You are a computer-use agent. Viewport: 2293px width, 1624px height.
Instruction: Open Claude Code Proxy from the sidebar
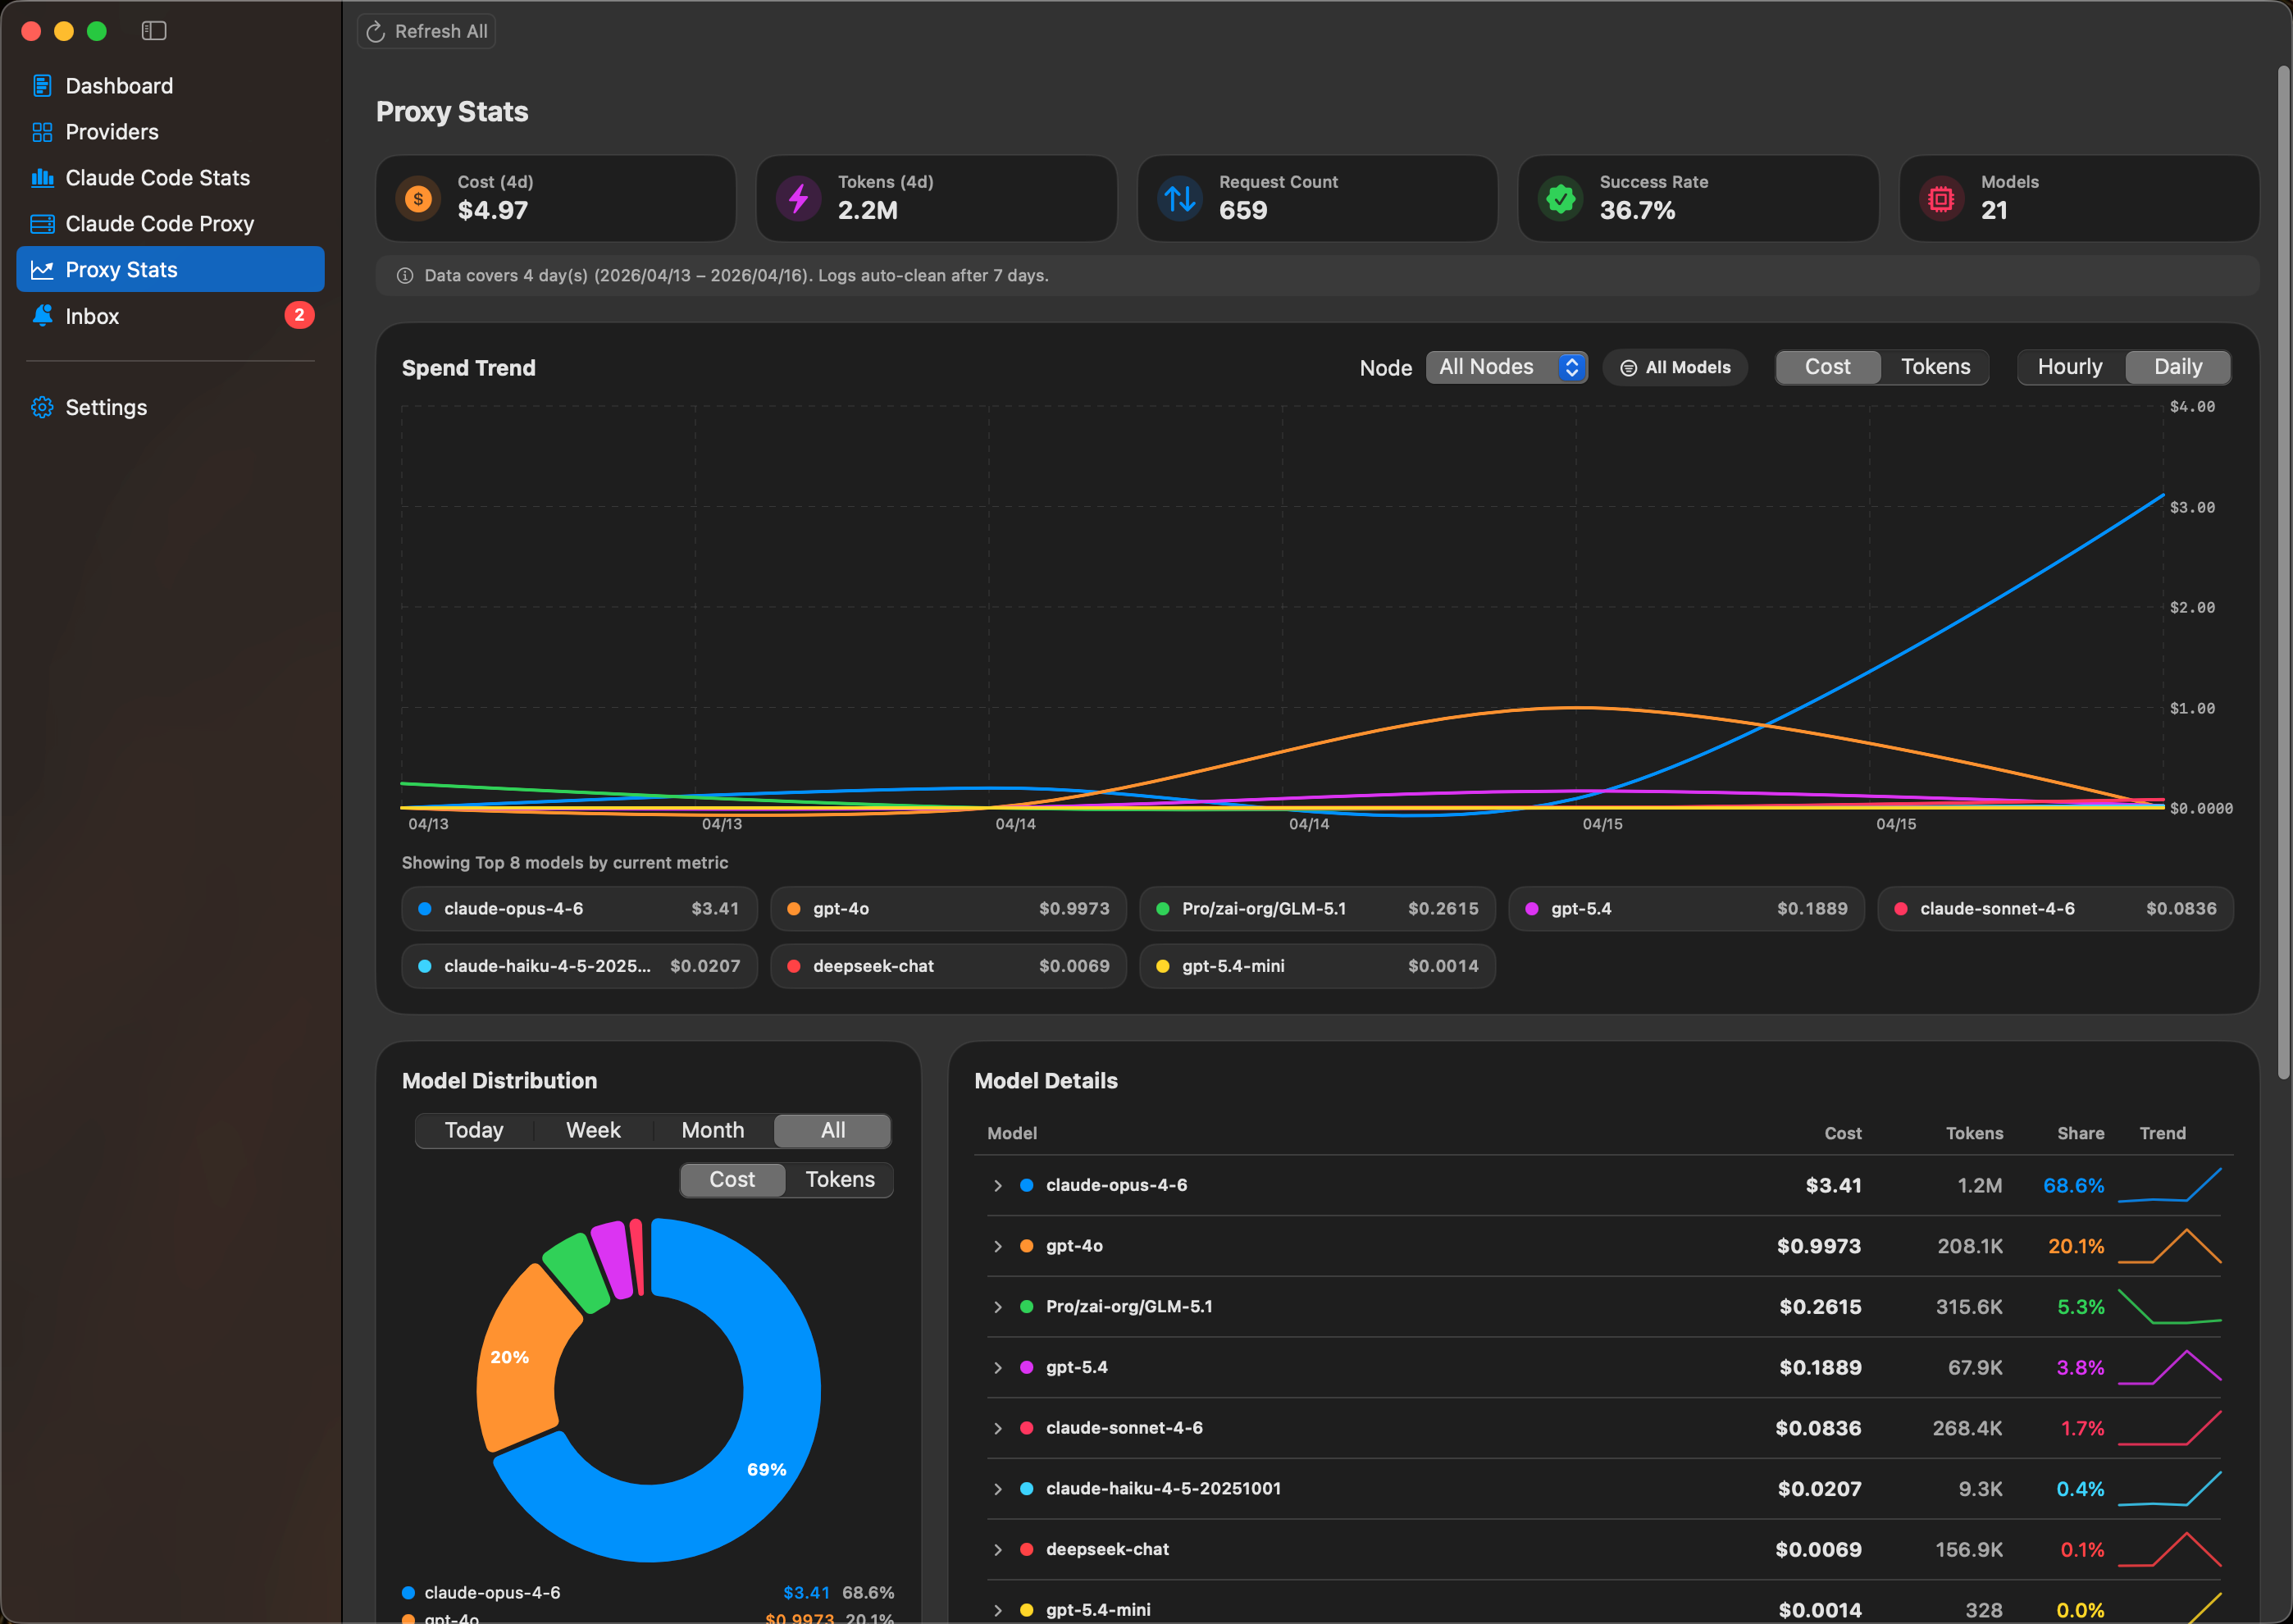[160, 223]
